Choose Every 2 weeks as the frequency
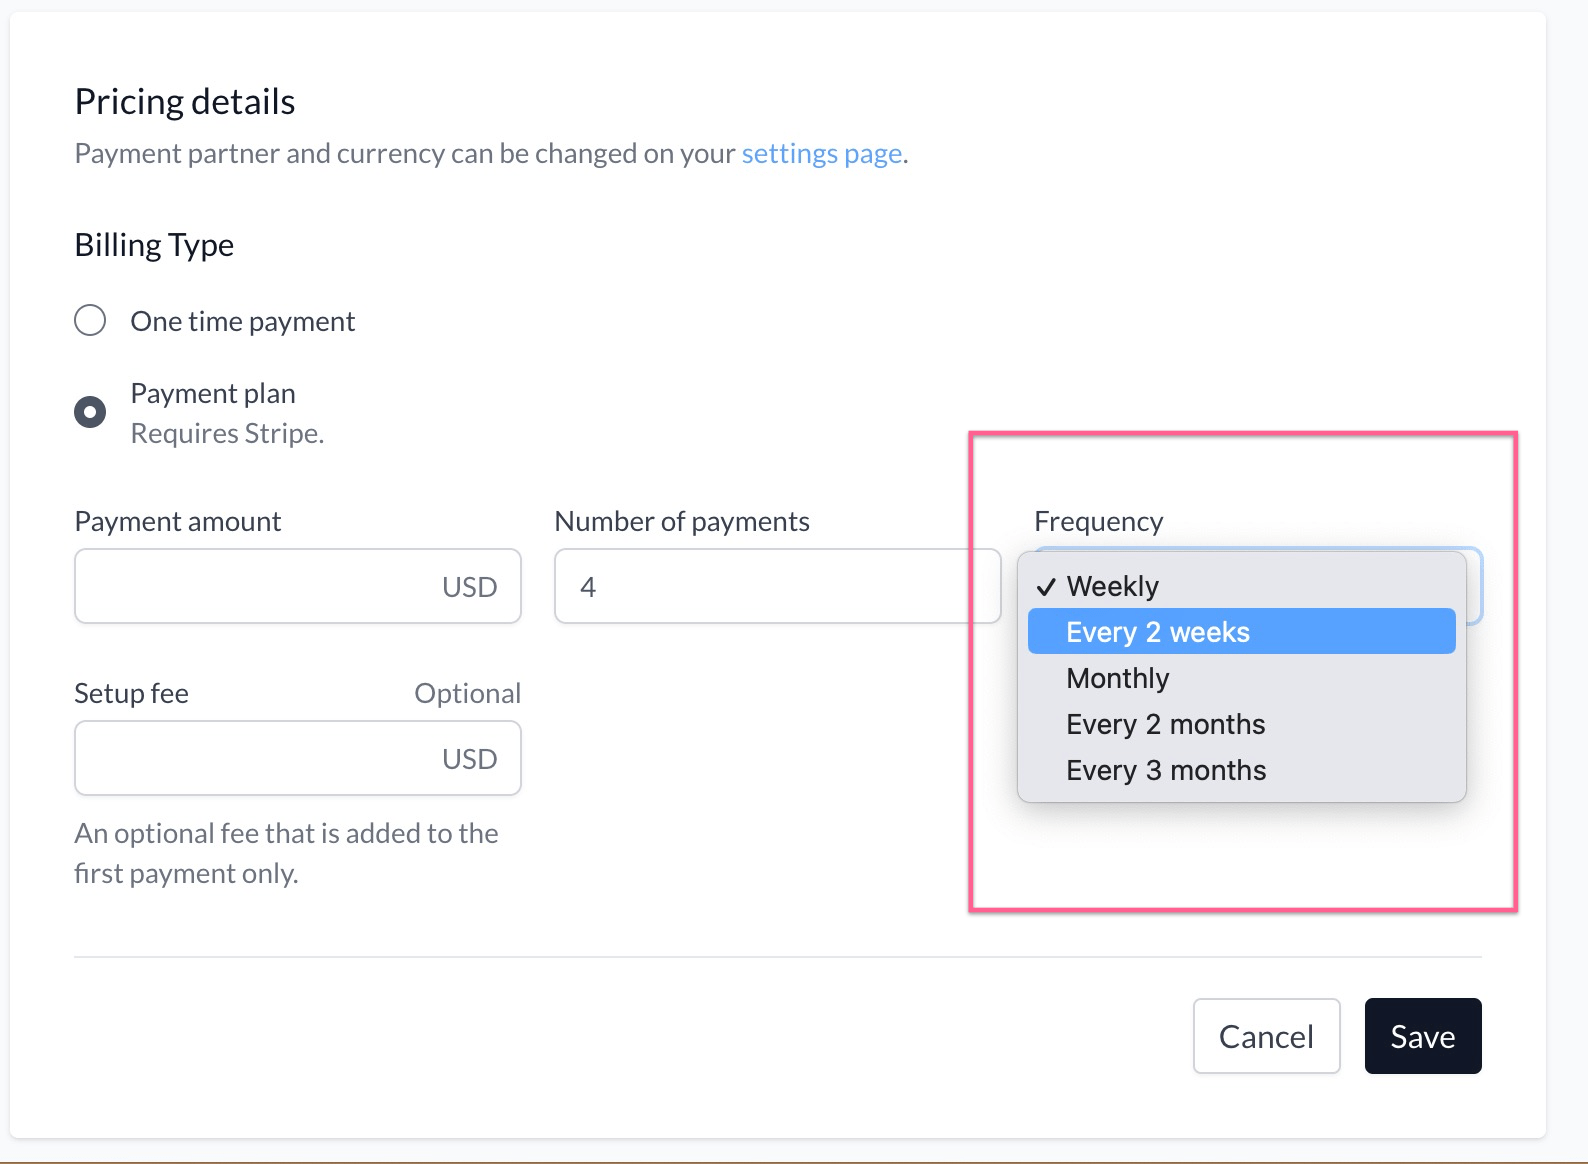This screenshot has width=1588, height=1164. coord(1157,631)
